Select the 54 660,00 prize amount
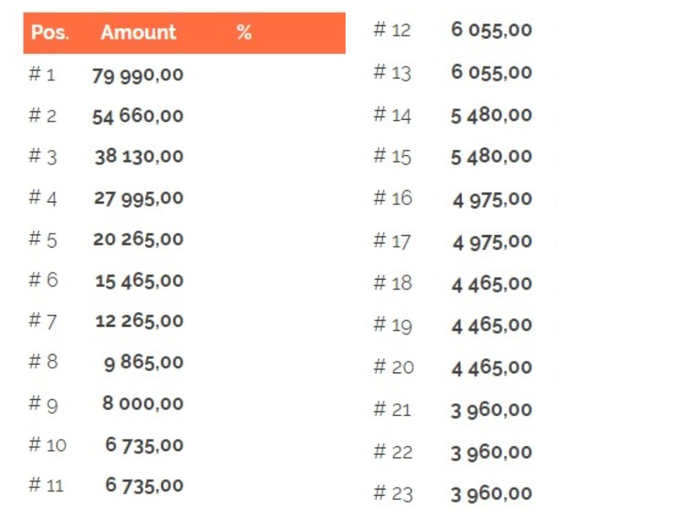This screenshot has width=700, height=525. coord(138,116)
